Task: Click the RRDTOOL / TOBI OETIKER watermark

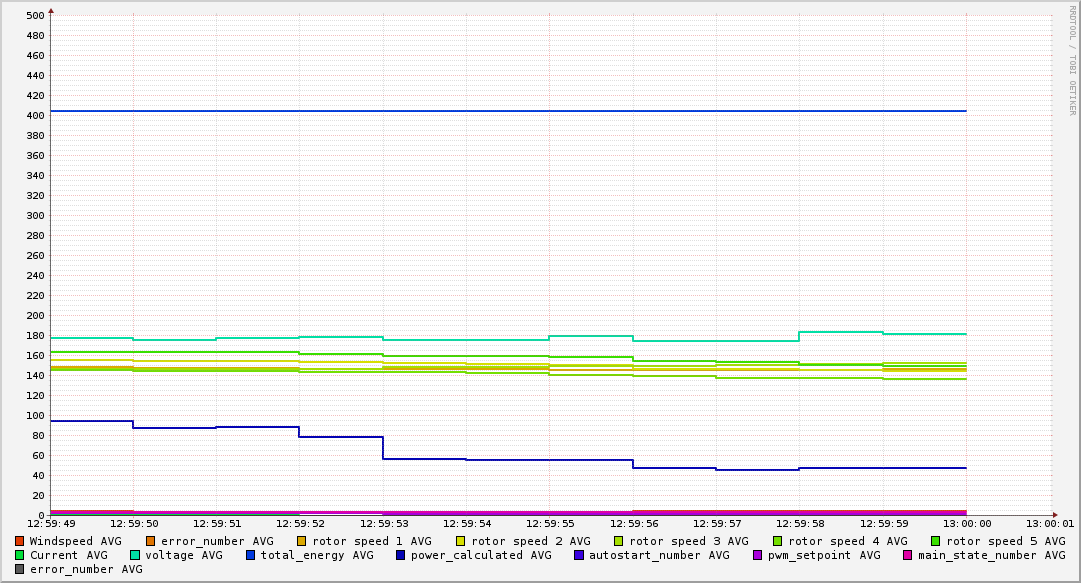Action: point(1072,60)
